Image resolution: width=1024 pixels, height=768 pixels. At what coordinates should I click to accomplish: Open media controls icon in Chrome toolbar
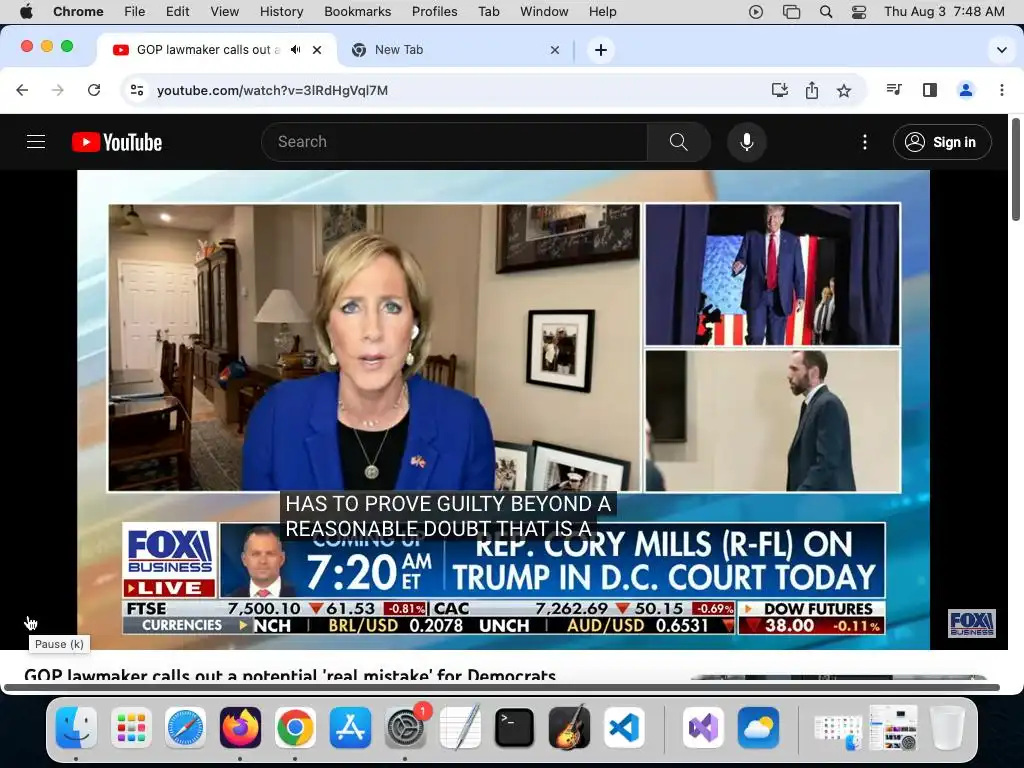pos(894,90)
